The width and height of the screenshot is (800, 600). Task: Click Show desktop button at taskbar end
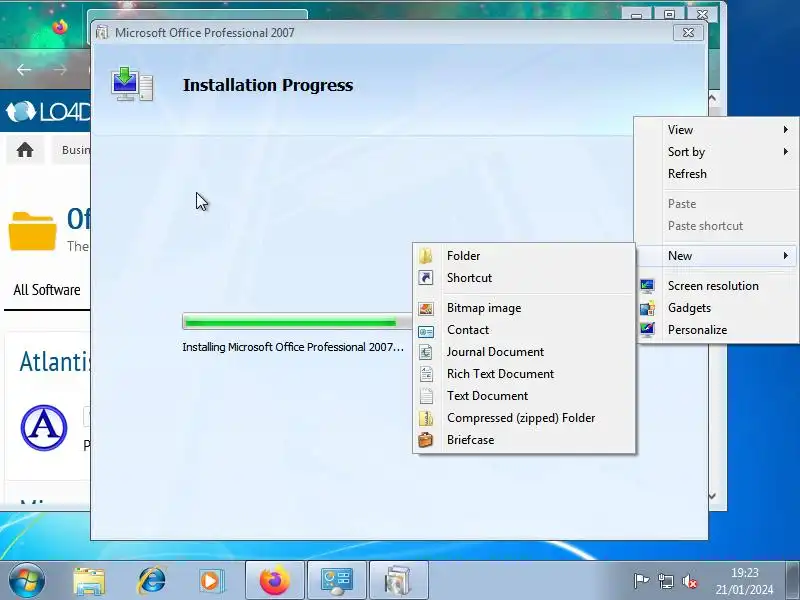coord(793,581)
